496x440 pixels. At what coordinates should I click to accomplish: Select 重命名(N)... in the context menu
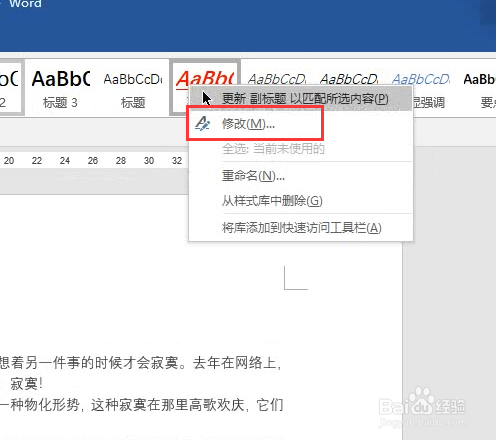coord(301,175)
